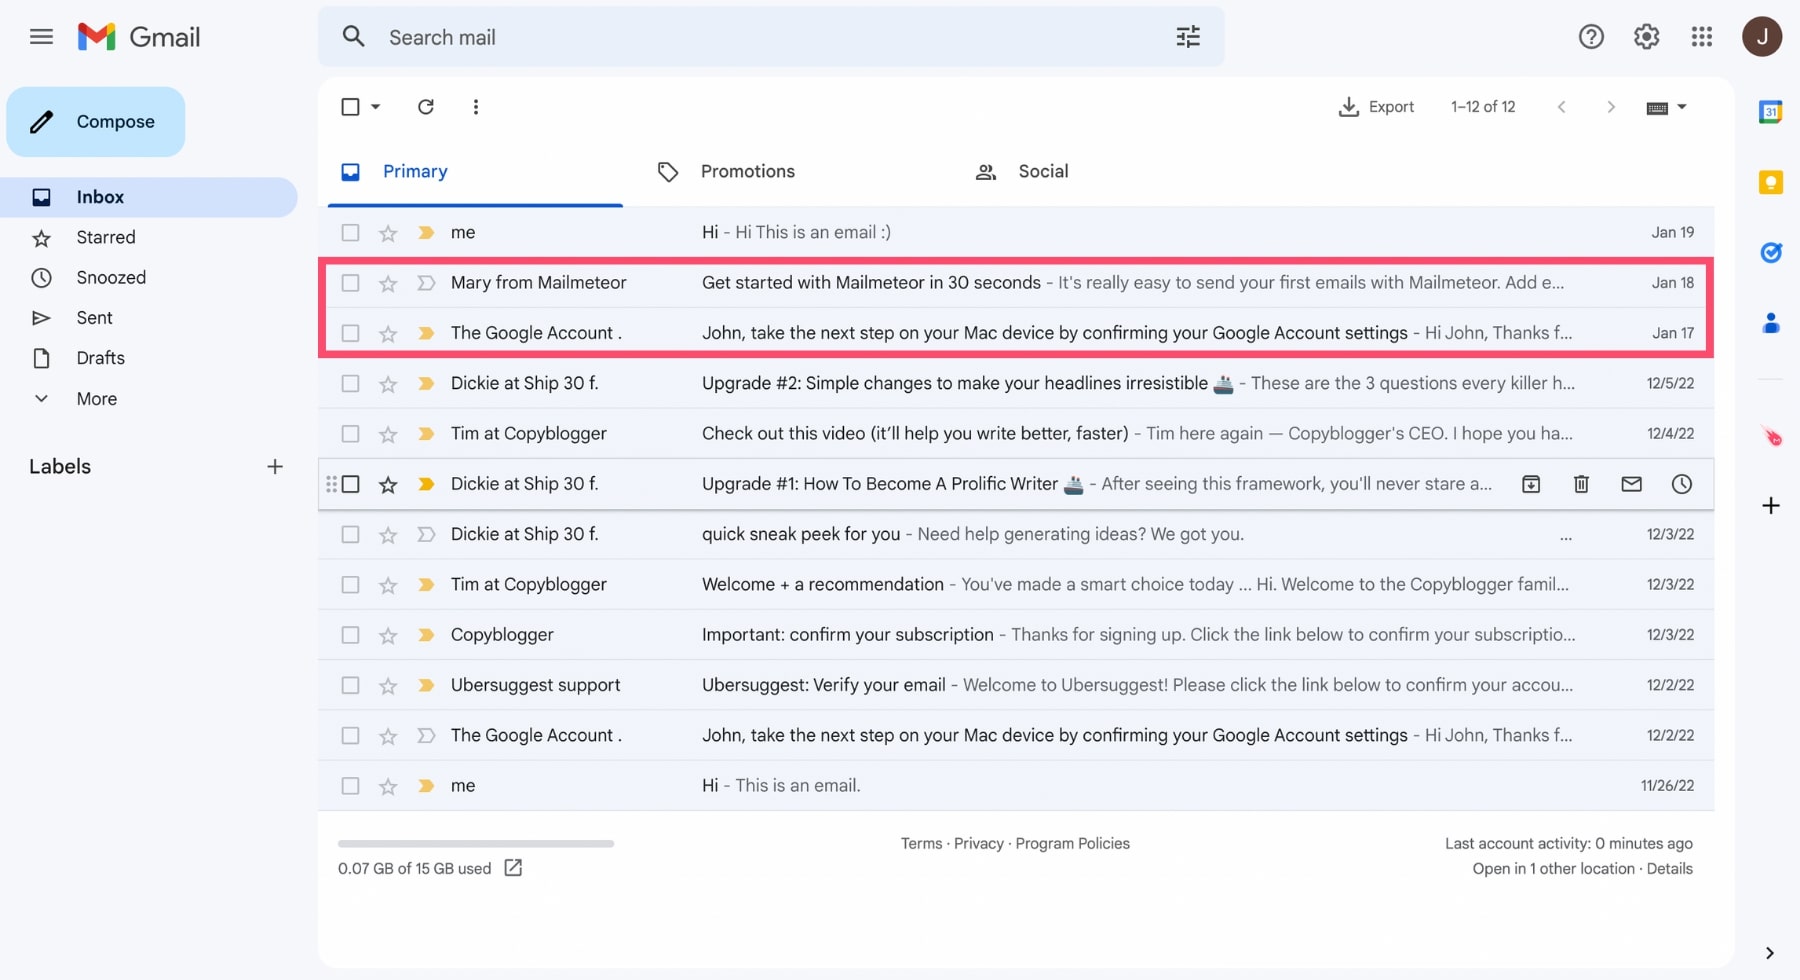Click the storage usage progress bar

point(476,843)
